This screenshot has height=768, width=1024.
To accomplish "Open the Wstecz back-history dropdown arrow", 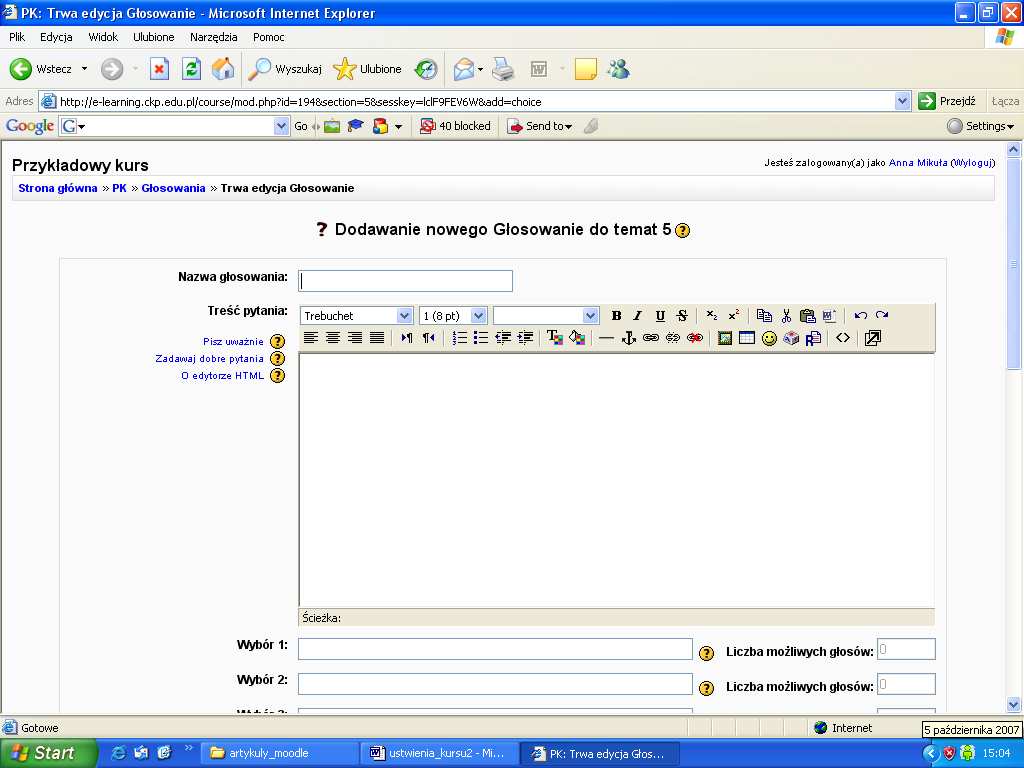I will [x=84, y=69].
